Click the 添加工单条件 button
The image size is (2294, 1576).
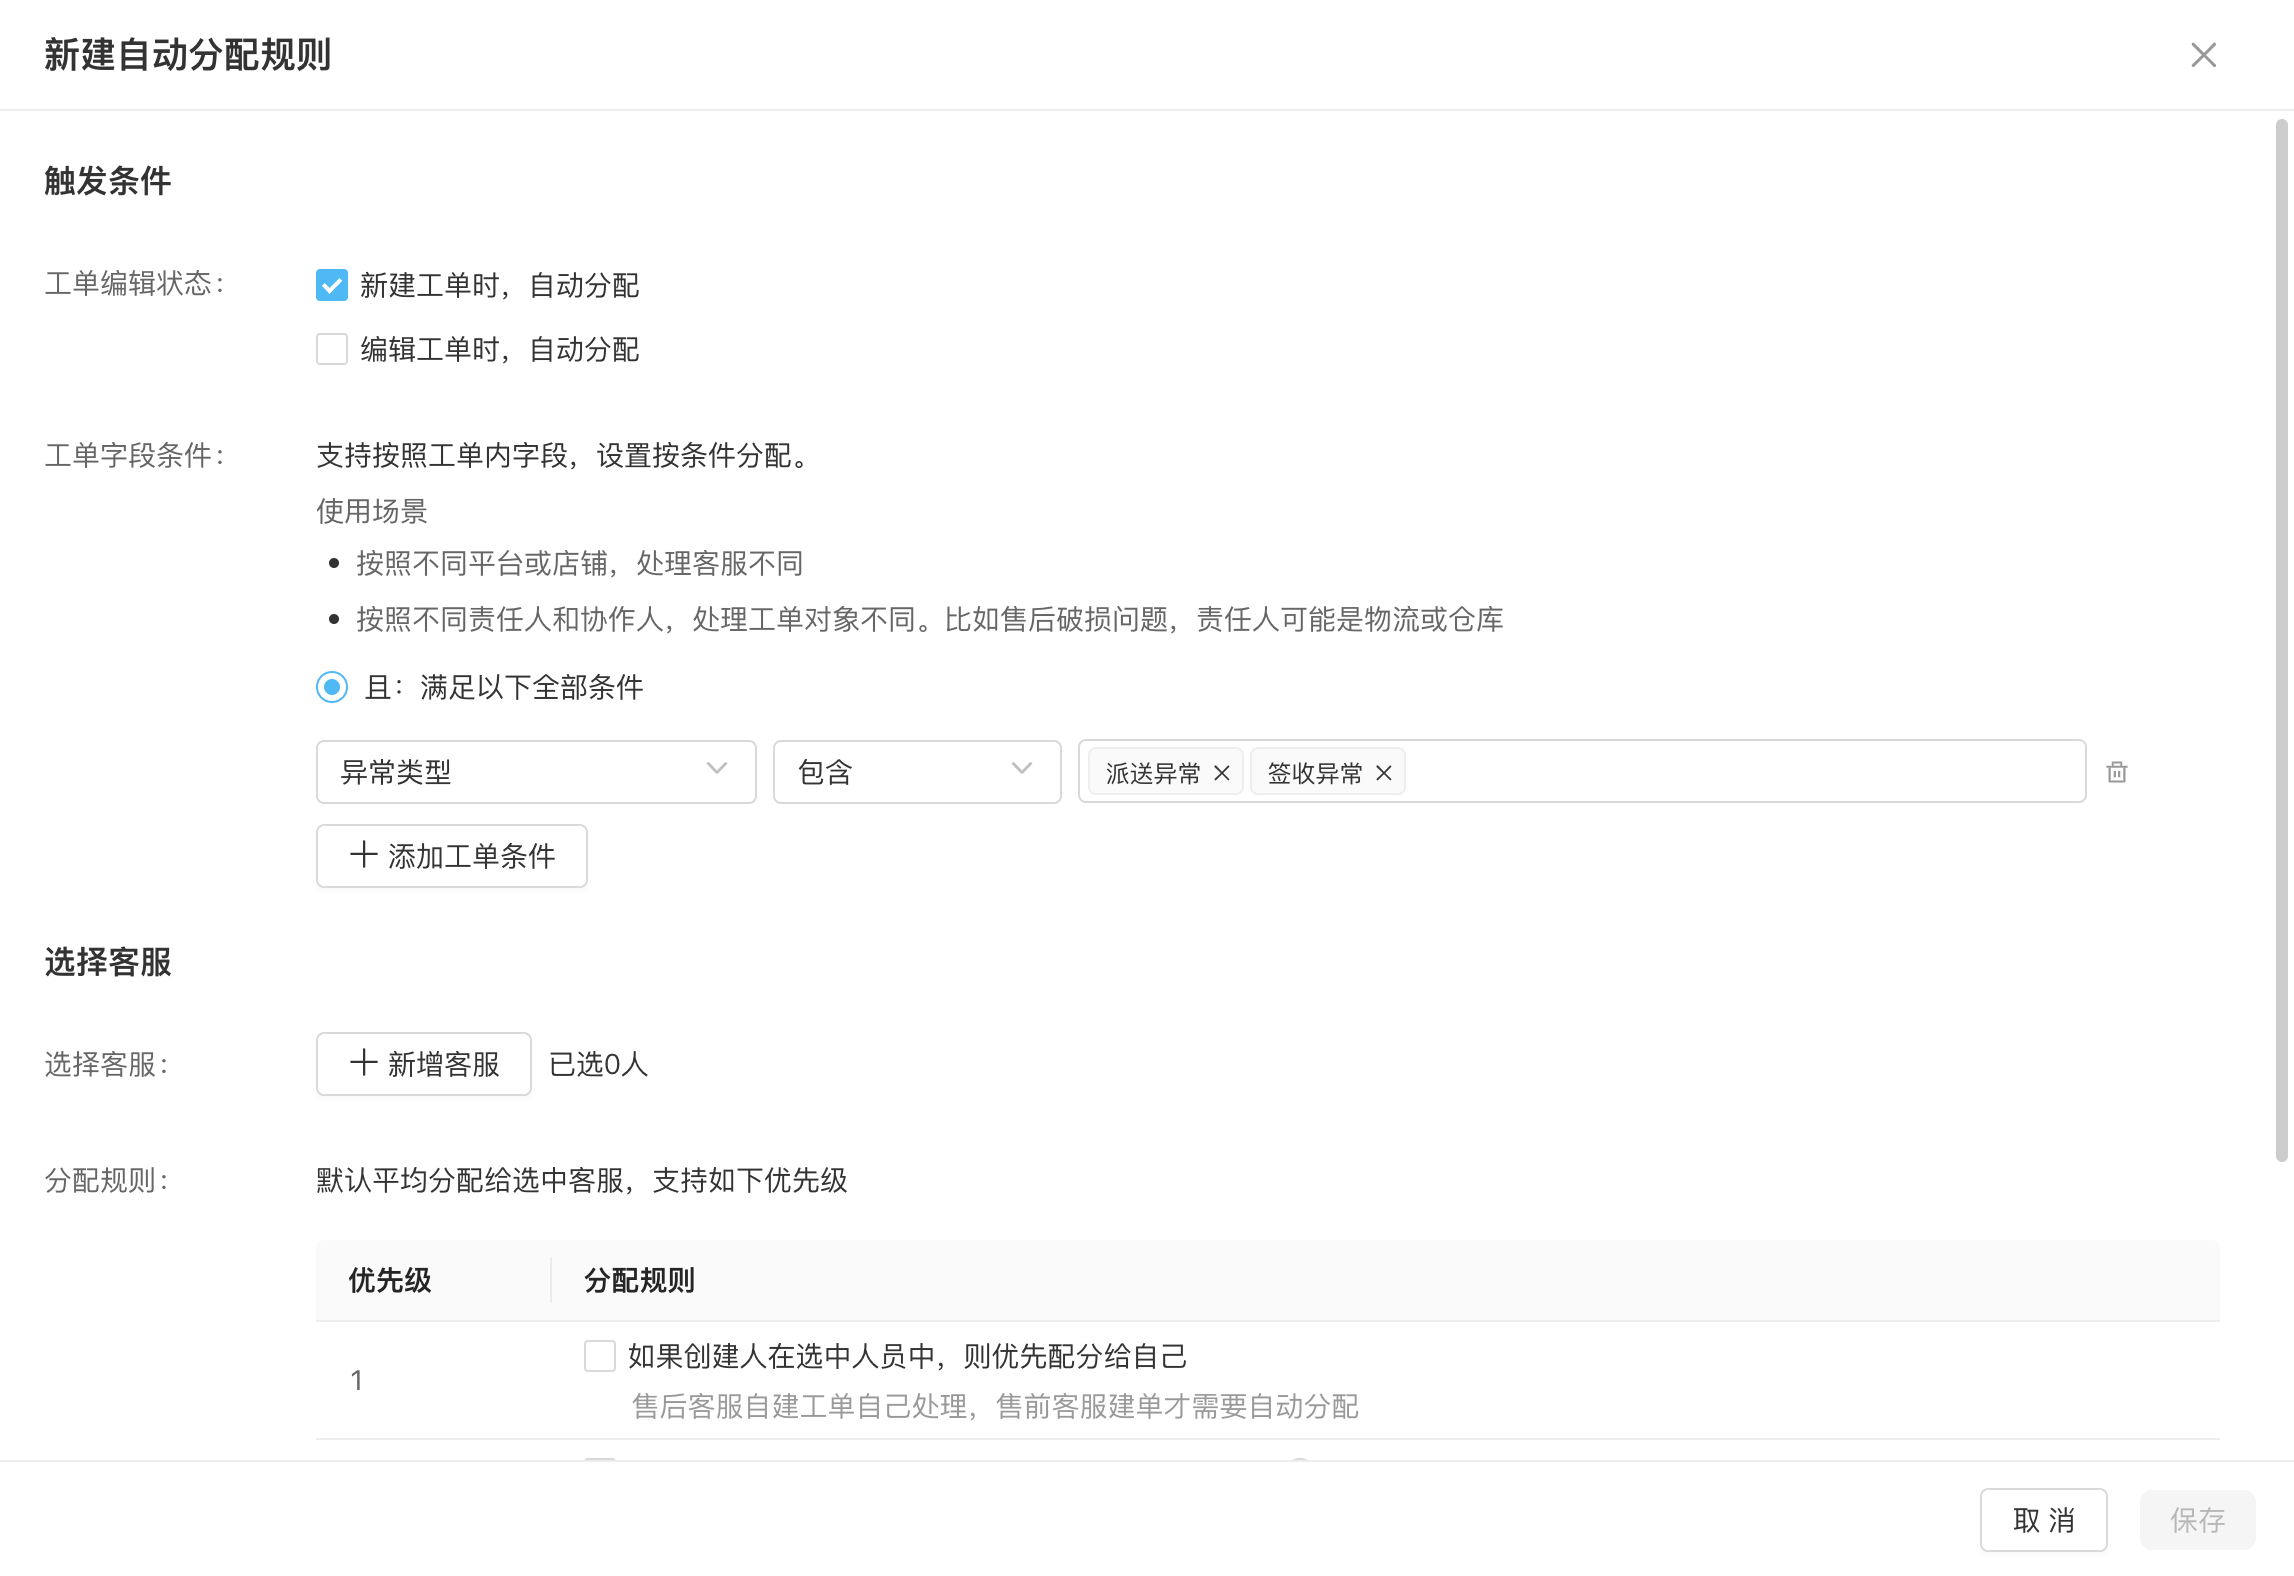452,856
